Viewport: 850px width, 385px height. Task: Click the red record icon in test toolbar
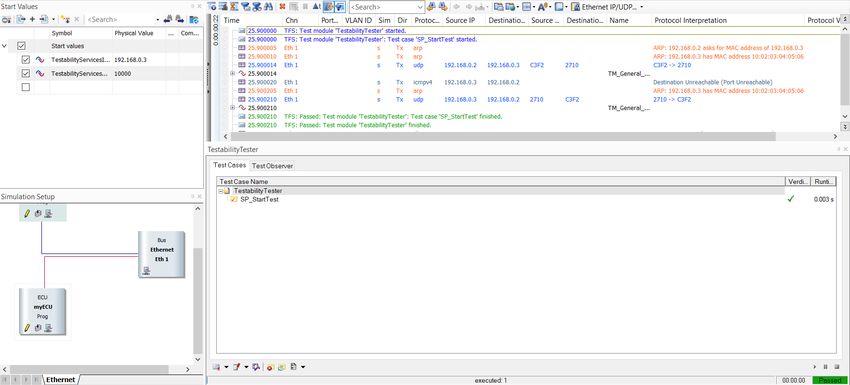269,367
